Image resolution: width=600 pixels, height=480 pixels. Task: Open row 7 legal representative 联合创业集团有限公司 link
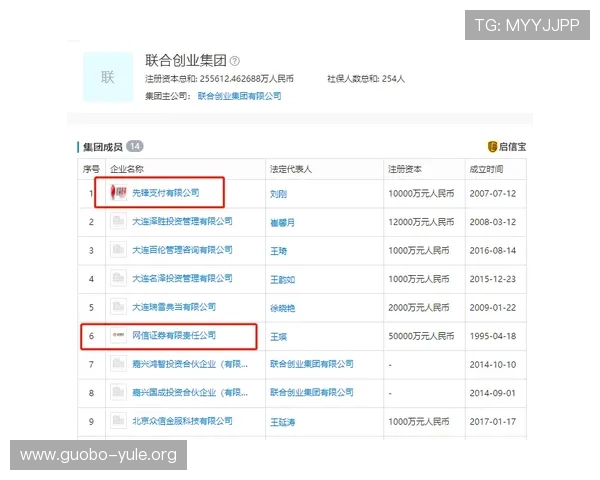311,364
